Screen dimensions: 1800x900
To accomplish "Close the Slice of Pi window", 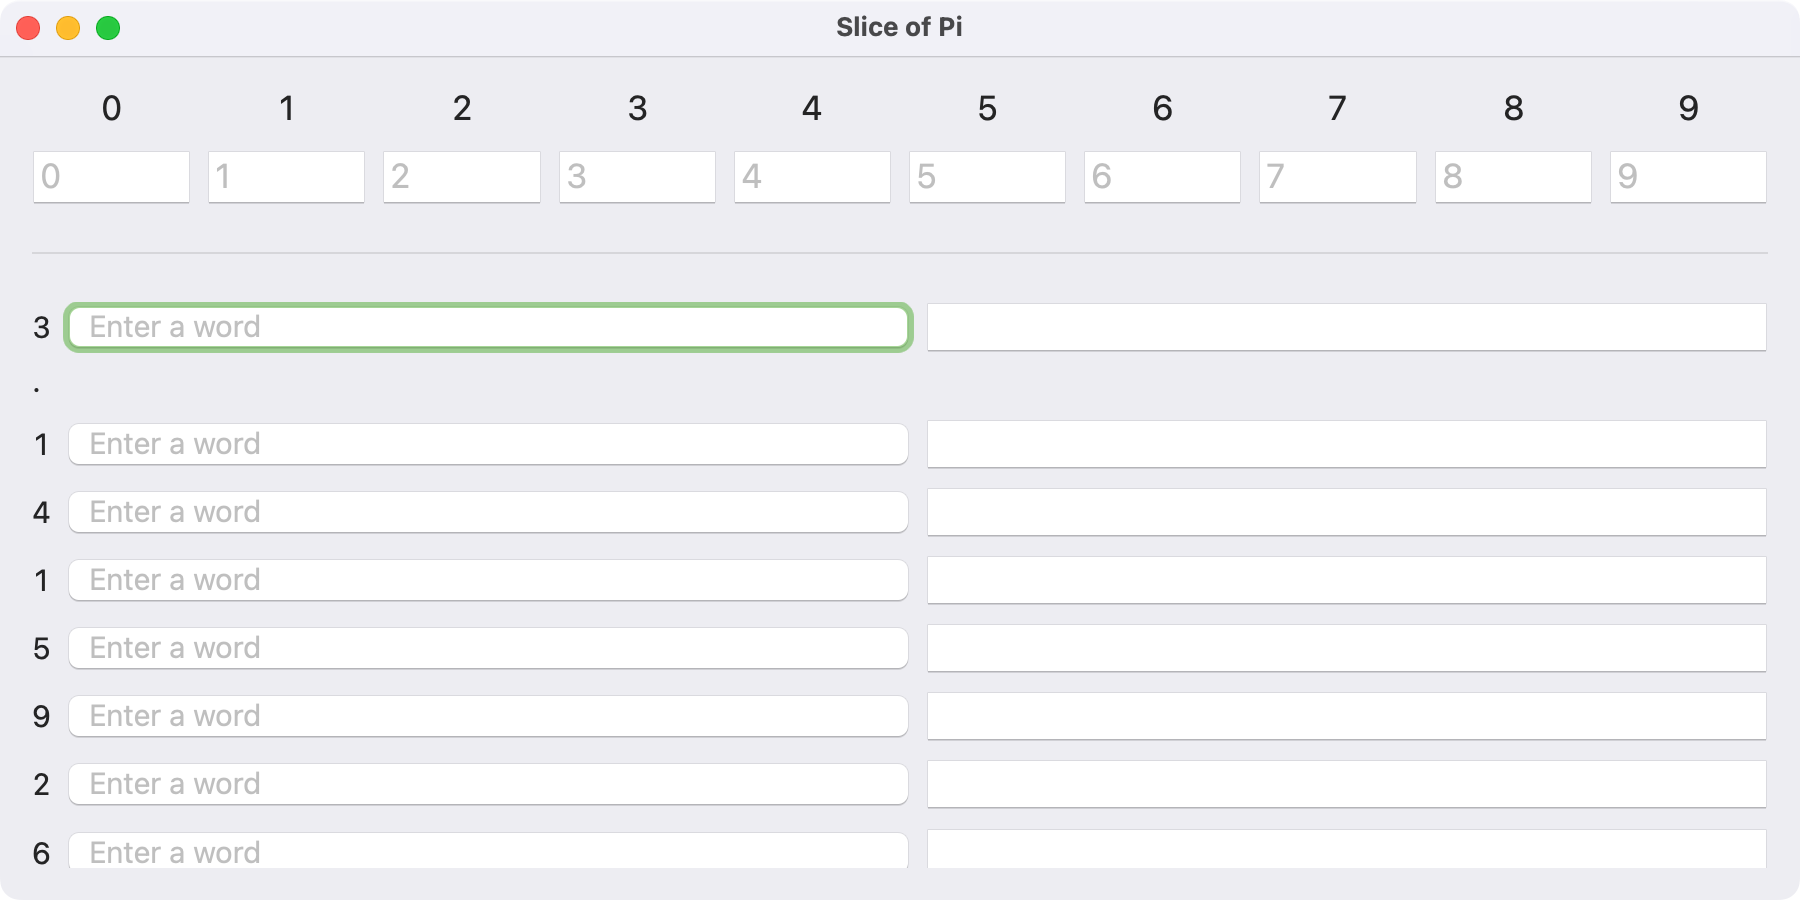I will 28,28.
